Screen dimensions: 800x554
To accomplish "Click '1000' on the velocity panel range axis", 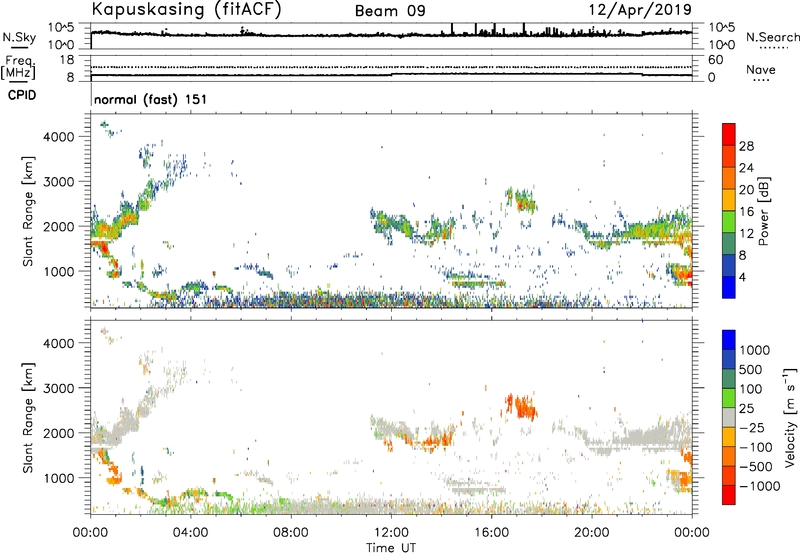I will pyautogui.click(x=59, y=478).
